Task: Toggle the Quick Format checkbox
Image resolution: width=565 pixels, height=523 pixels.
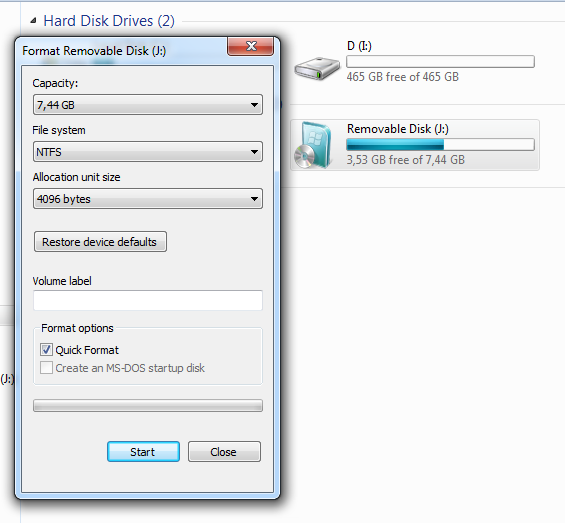Action: [46, 350]
